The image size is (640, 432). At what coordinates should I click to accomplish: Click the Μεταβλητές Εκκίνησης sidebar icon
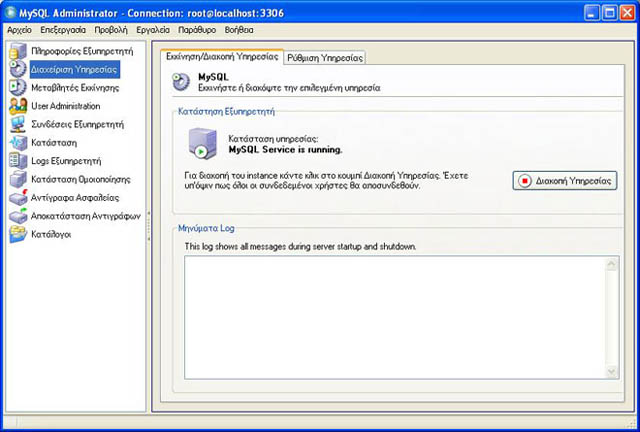[x=18, y=87]
